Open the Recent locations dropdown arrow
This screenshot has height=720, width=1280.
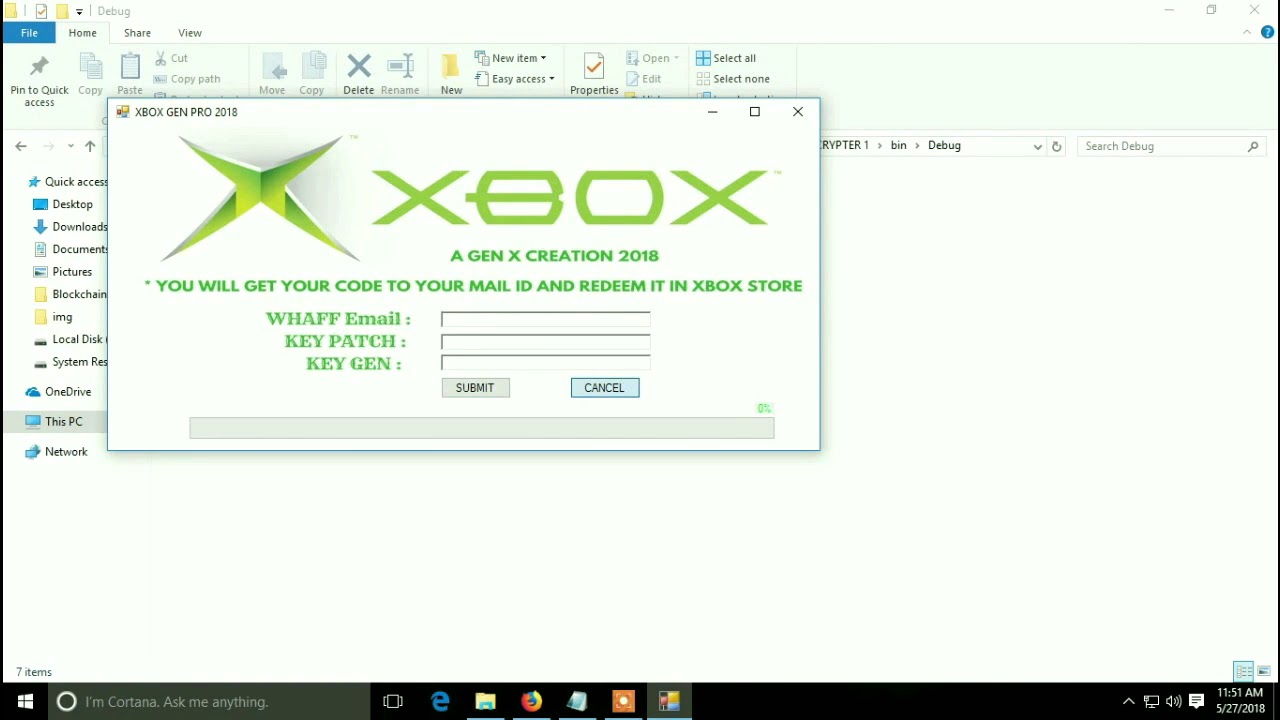70,146
